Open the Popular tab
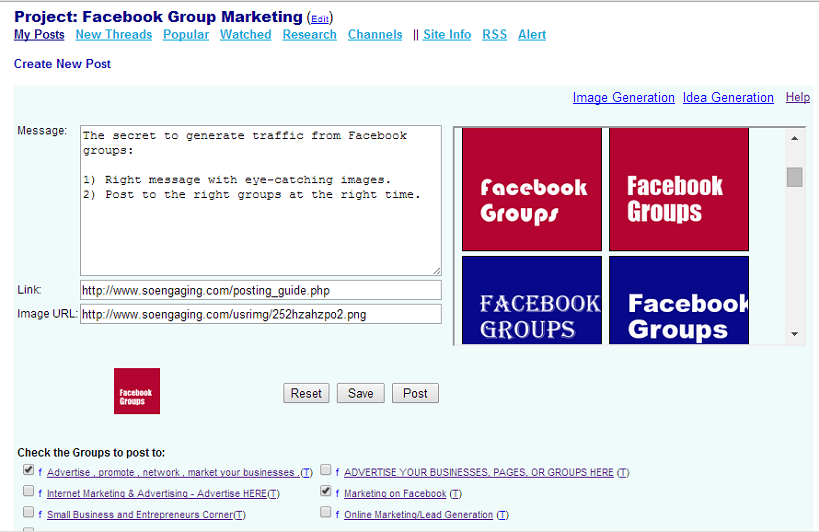Viewport: 819px width, 532px height. click(x=186, y=35)
